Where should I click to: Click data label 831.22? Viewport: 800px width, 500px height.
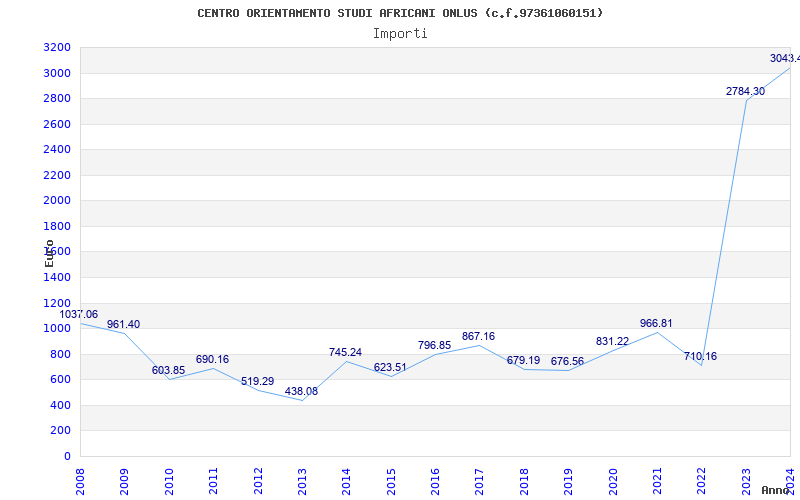[x=612, y=342]
